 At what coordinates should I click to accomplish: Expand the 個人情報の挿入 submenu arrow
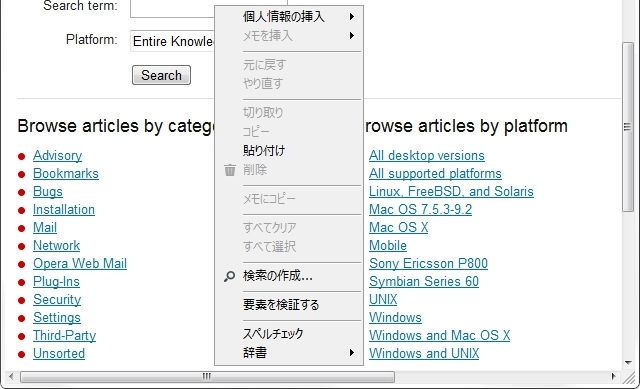351,17
